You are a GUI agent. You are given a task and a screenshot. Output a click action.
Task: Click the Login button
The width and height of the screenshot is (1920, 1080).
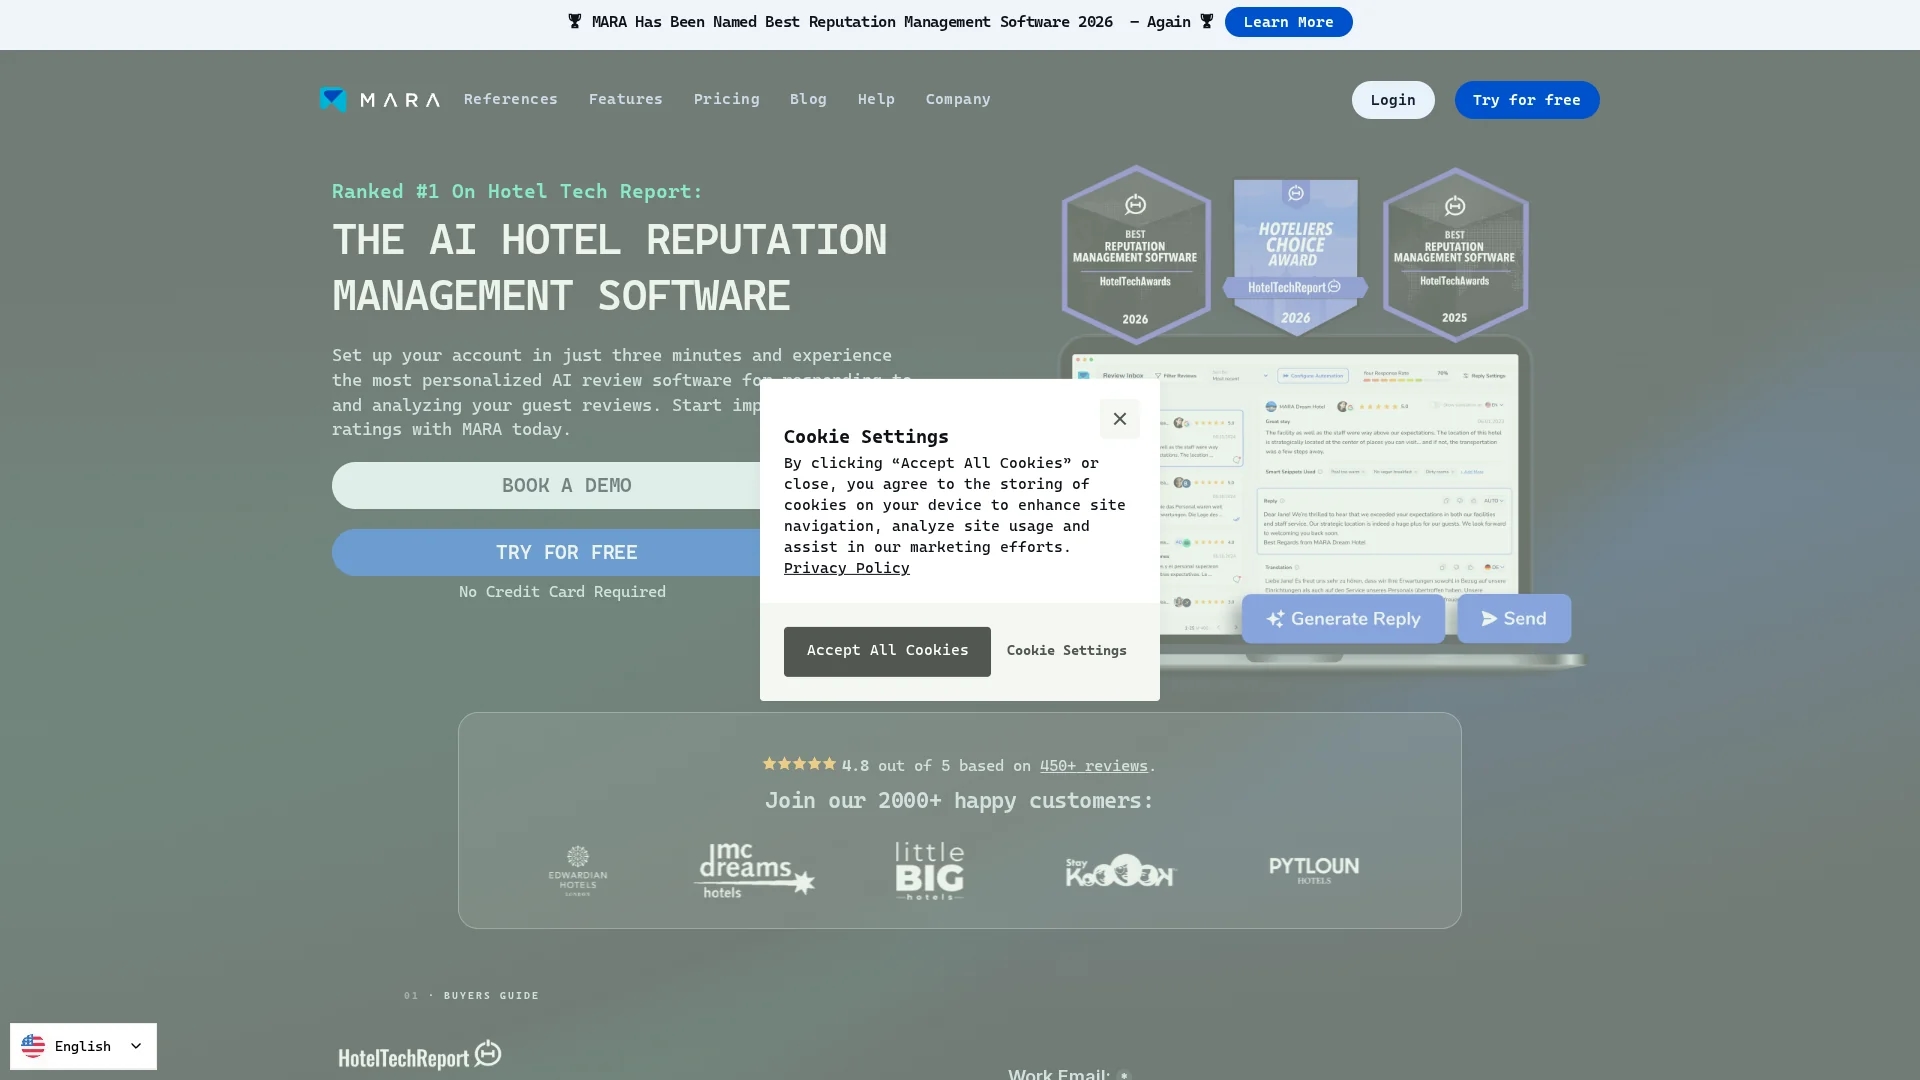click(x=1393, y=100)
